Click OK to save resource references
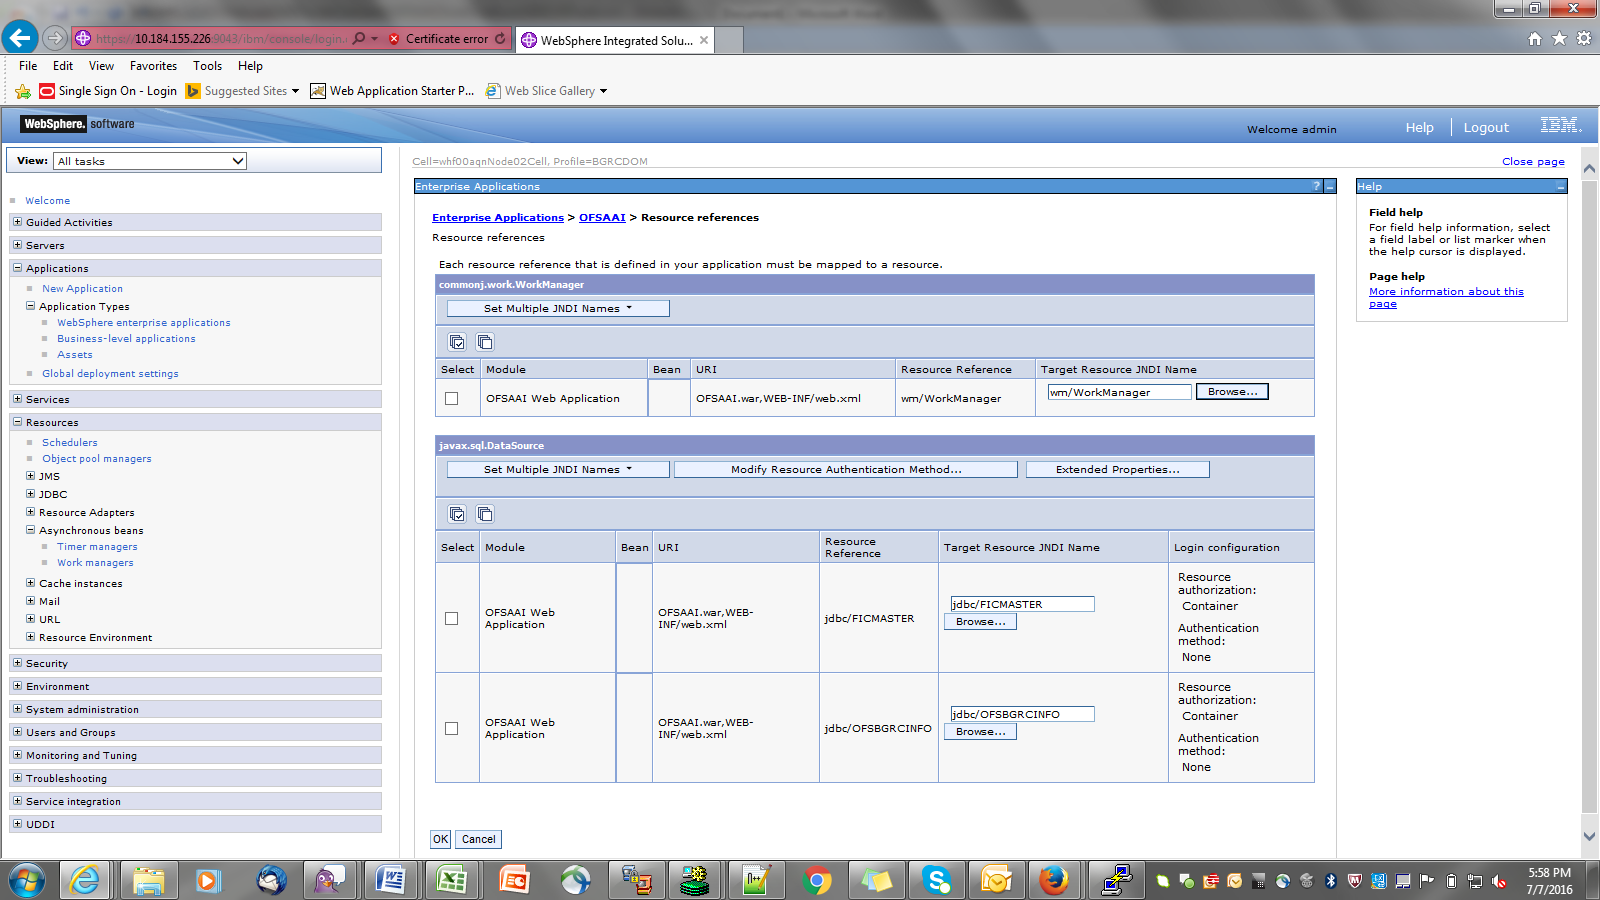Viewport: 1600px width, 900px height. 441,839
